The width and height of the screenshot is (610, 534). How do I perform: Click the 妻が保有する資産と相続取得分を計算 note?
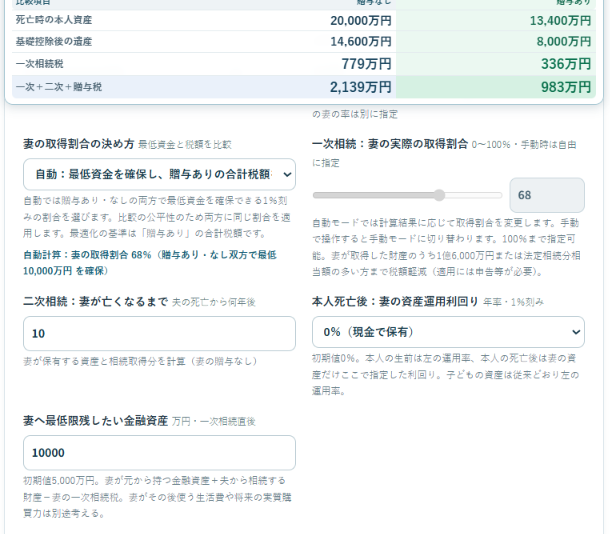140,361
